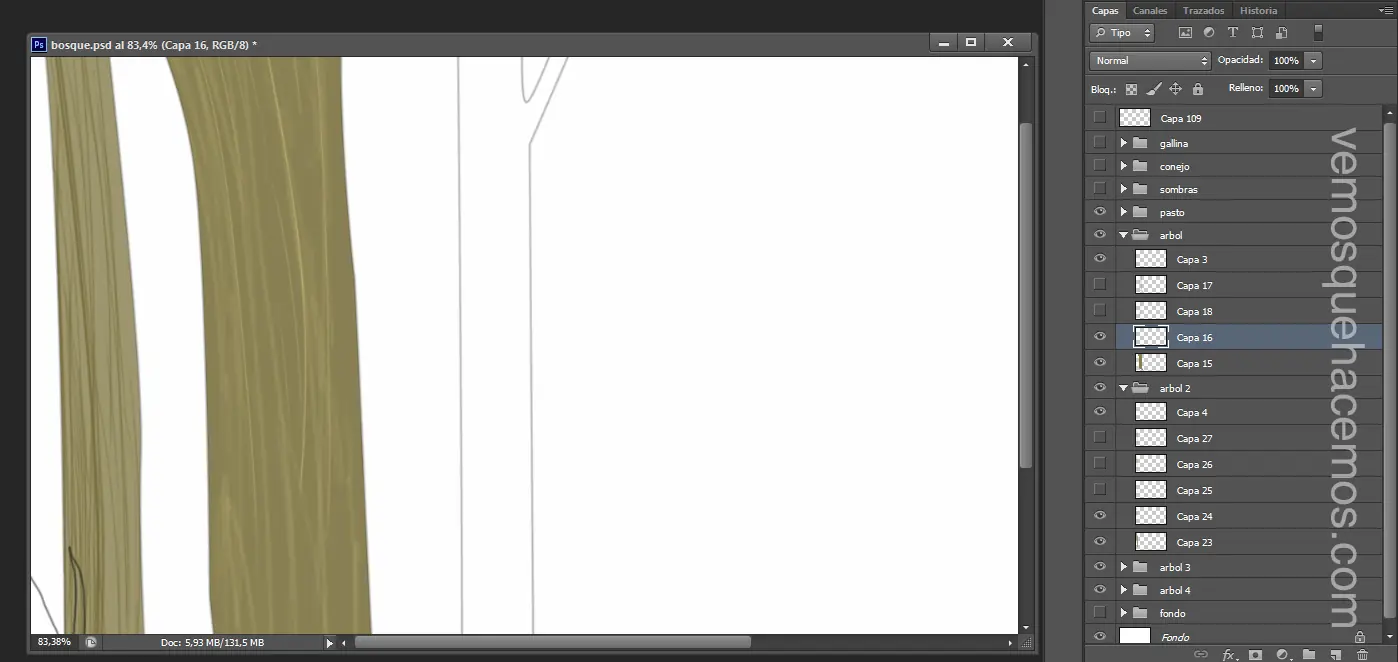Screen dimensions: 1398x662
Task: Collapse the arbol group
Action: (1124, 235)
